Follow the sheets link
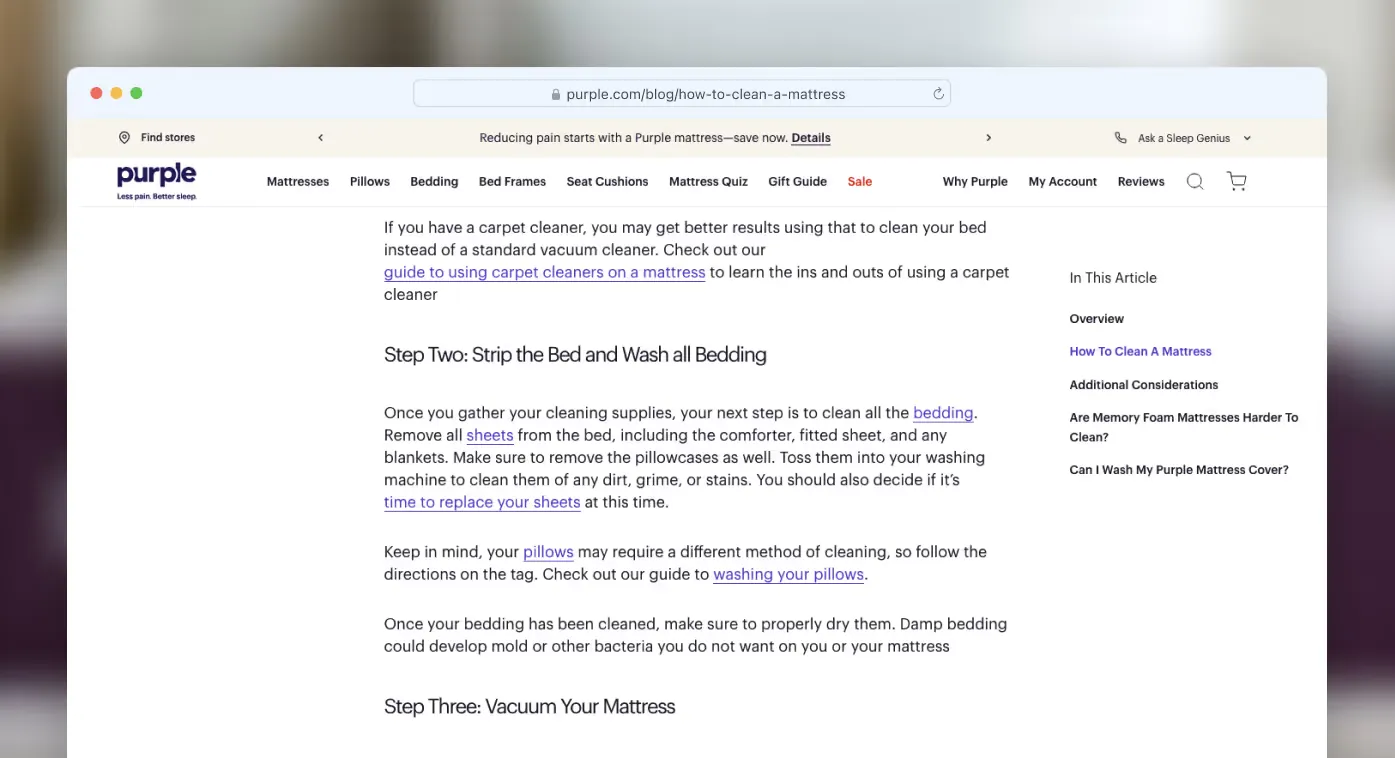This screenshot has height=758, width=1395. (x=490, y=435)
